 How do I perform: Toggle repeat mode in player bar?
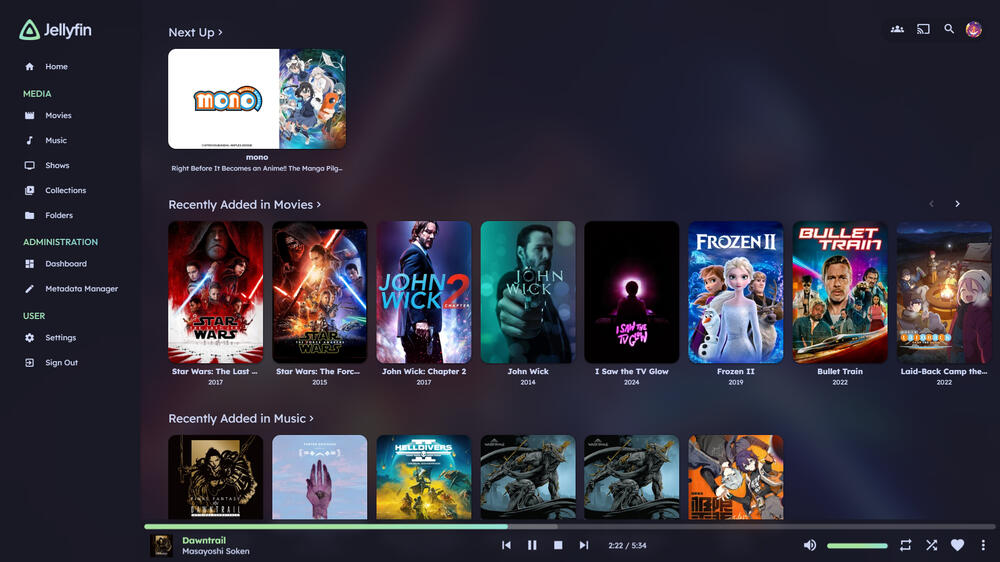(x=905, y=545)
